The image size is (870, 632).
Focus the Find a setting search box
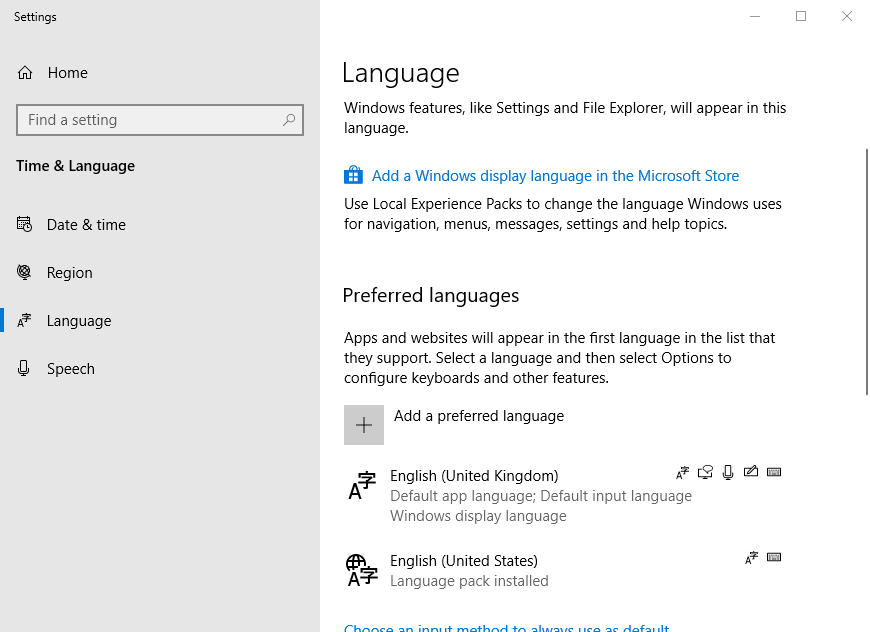click(160, 120)
